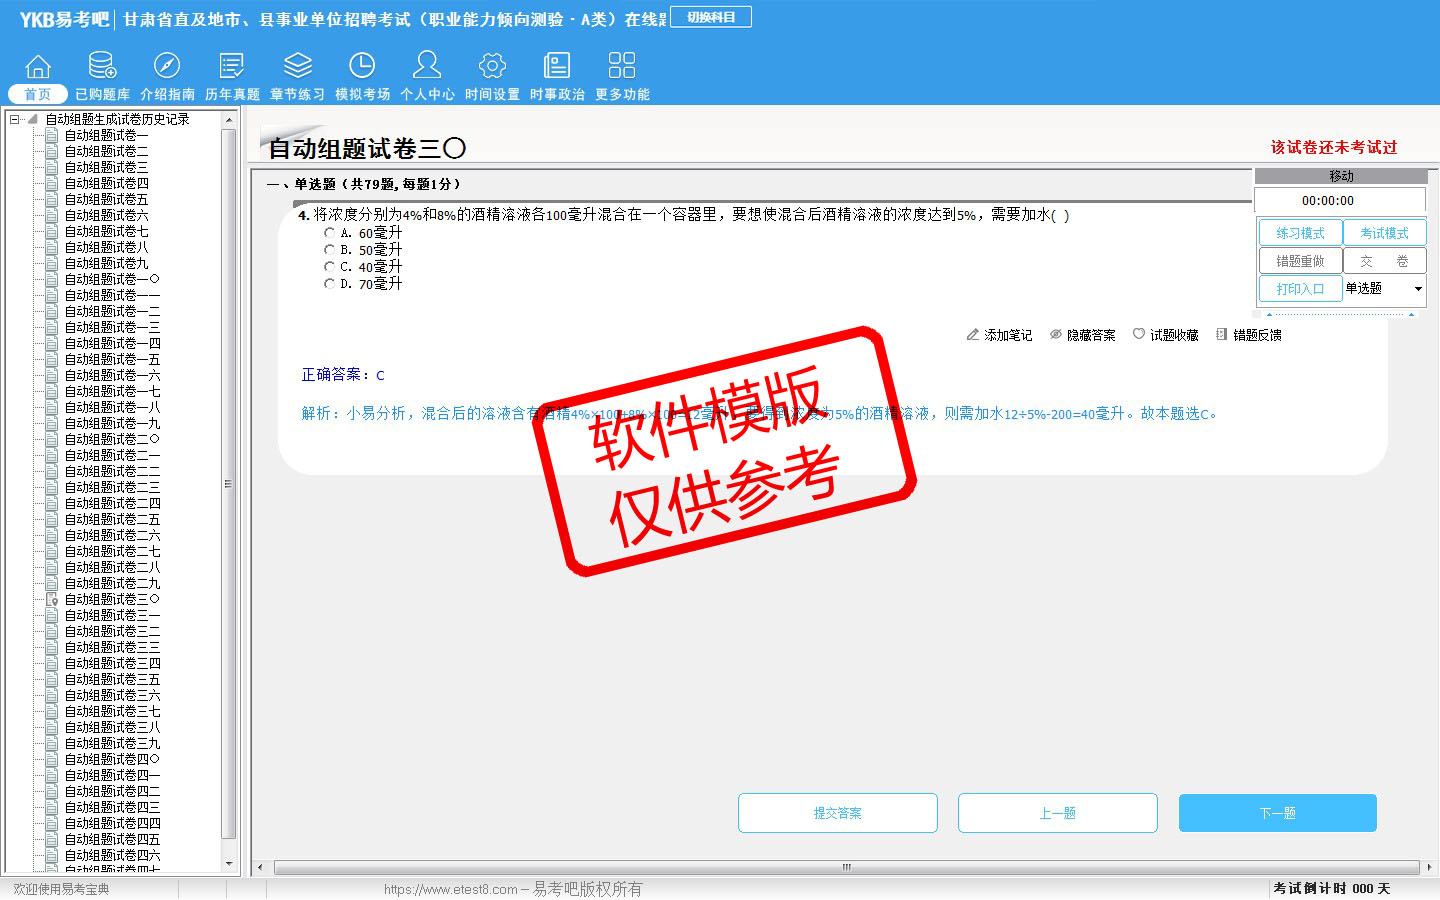The image size is (1440, 900).
Task: Open 历年真题 past papers icon
Action: point(232,66)
